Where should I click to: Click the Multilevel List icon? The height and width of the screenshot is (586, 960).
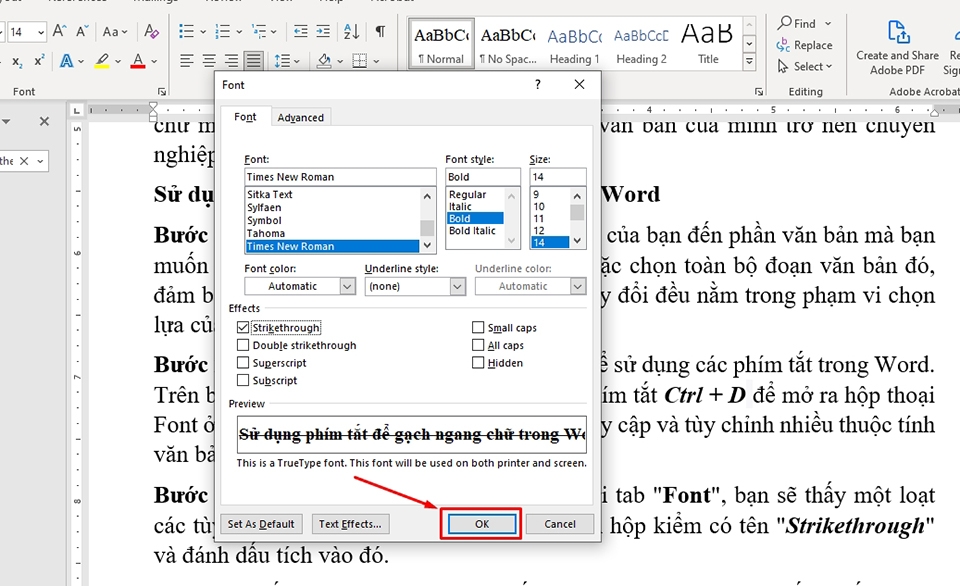[x=259, y=31]
